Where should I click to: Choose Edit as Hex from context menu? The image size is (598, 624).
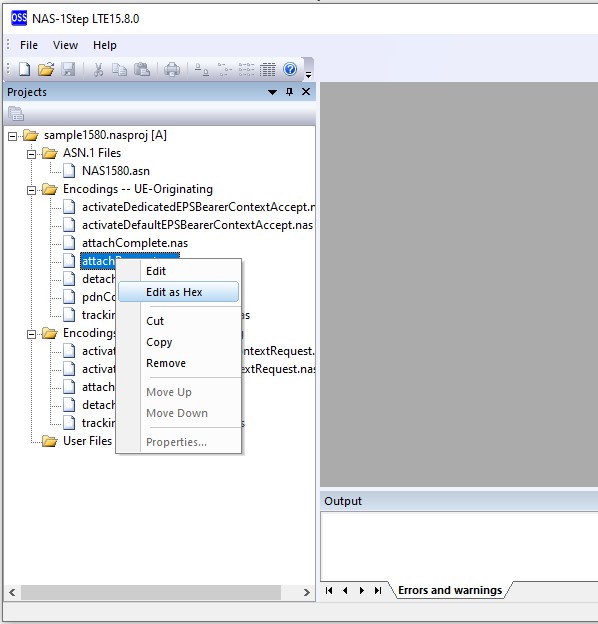pos(179,292)
